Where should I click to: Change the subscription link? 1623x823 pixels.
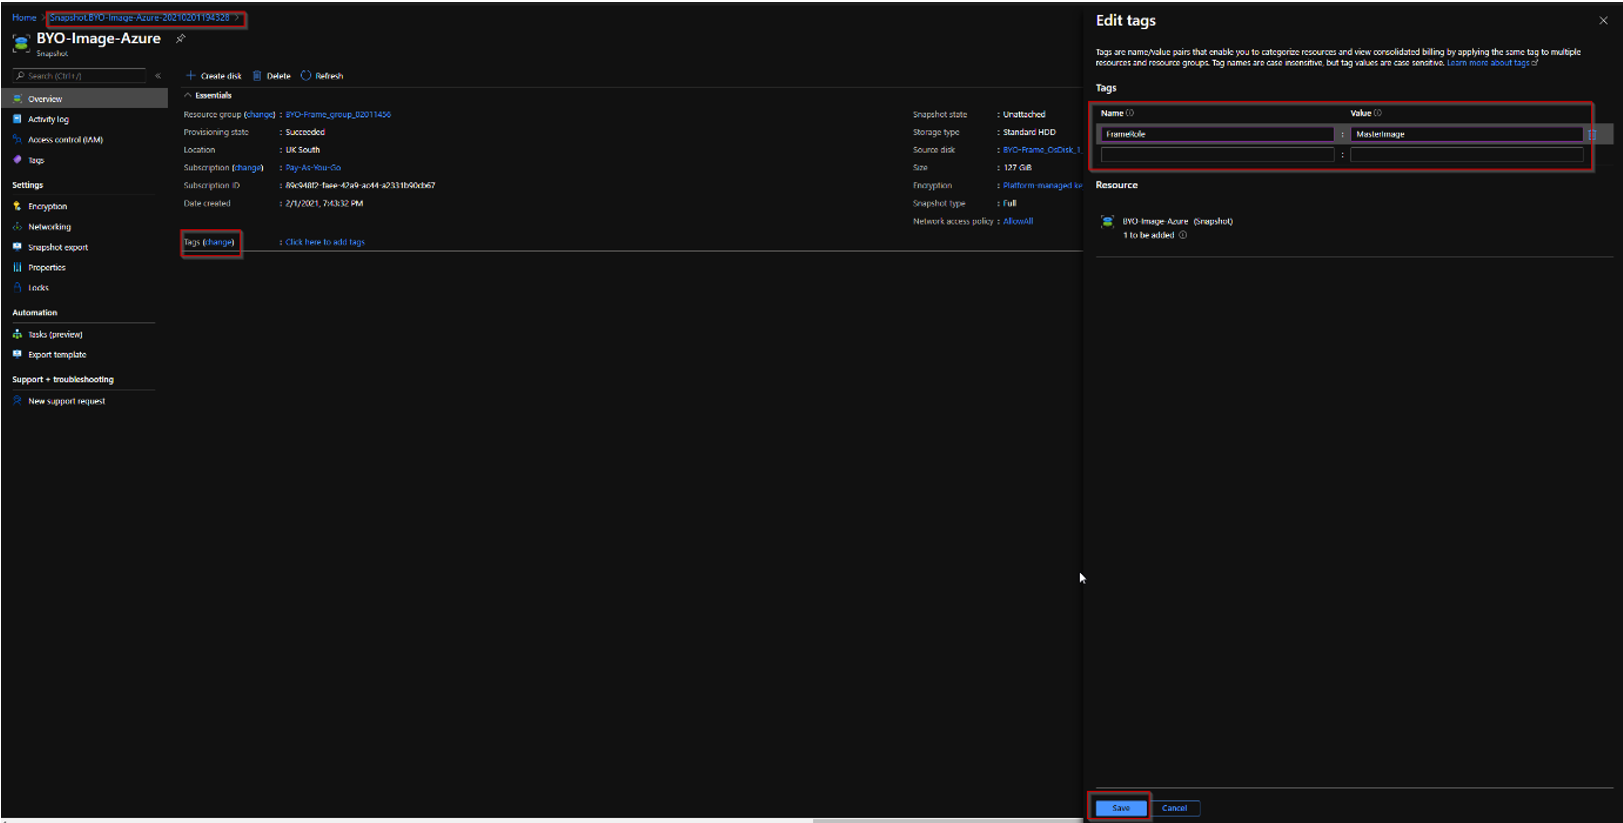248,168
